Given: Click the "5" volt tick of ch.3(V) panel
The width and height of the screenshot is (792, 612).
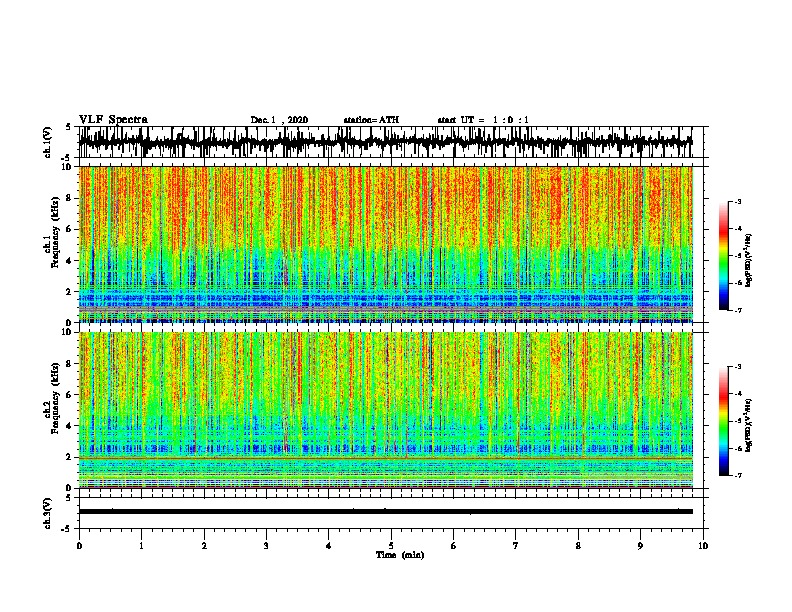Looking at the screenshot, I should point(68,498).
